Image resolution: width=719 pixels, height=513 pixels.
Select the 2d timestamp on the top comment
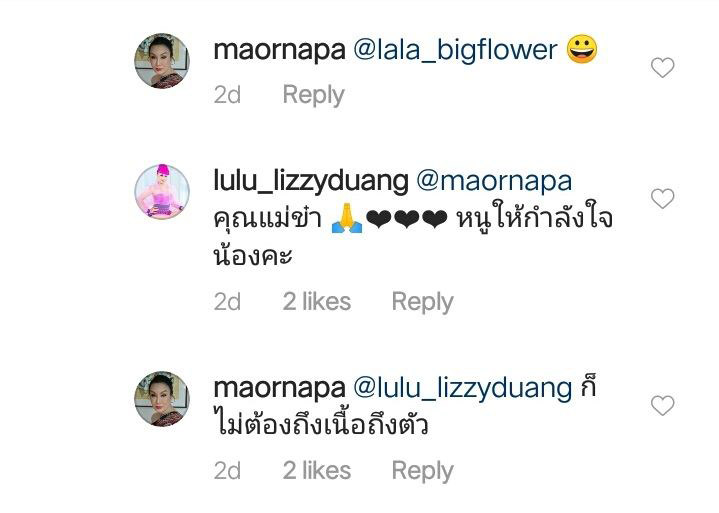[x=227, y=95]
